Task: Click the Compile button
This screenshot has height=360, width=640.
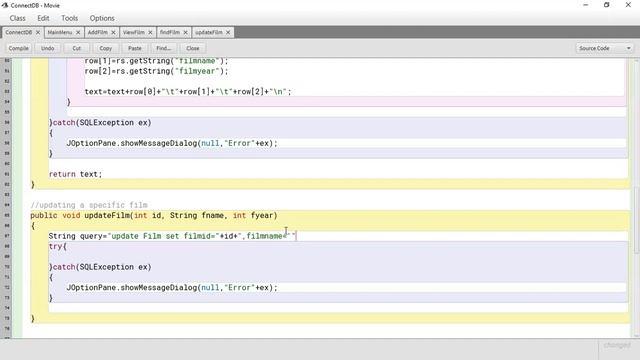Action: [19, 48]
